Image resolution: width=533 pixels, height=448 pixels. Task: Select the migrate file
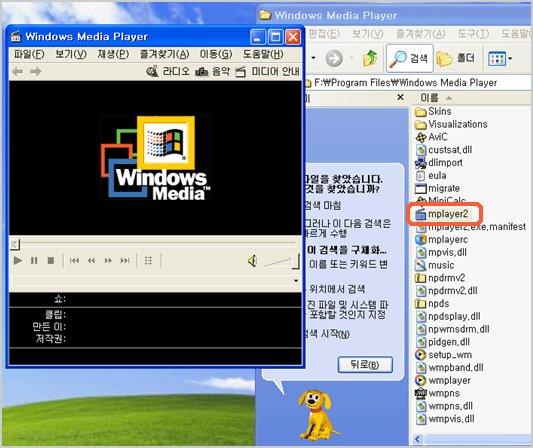(x=437, y=188)
